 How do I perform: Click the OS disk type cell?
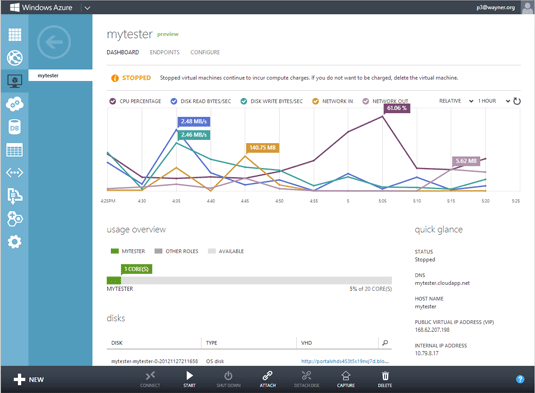point(215,361)
